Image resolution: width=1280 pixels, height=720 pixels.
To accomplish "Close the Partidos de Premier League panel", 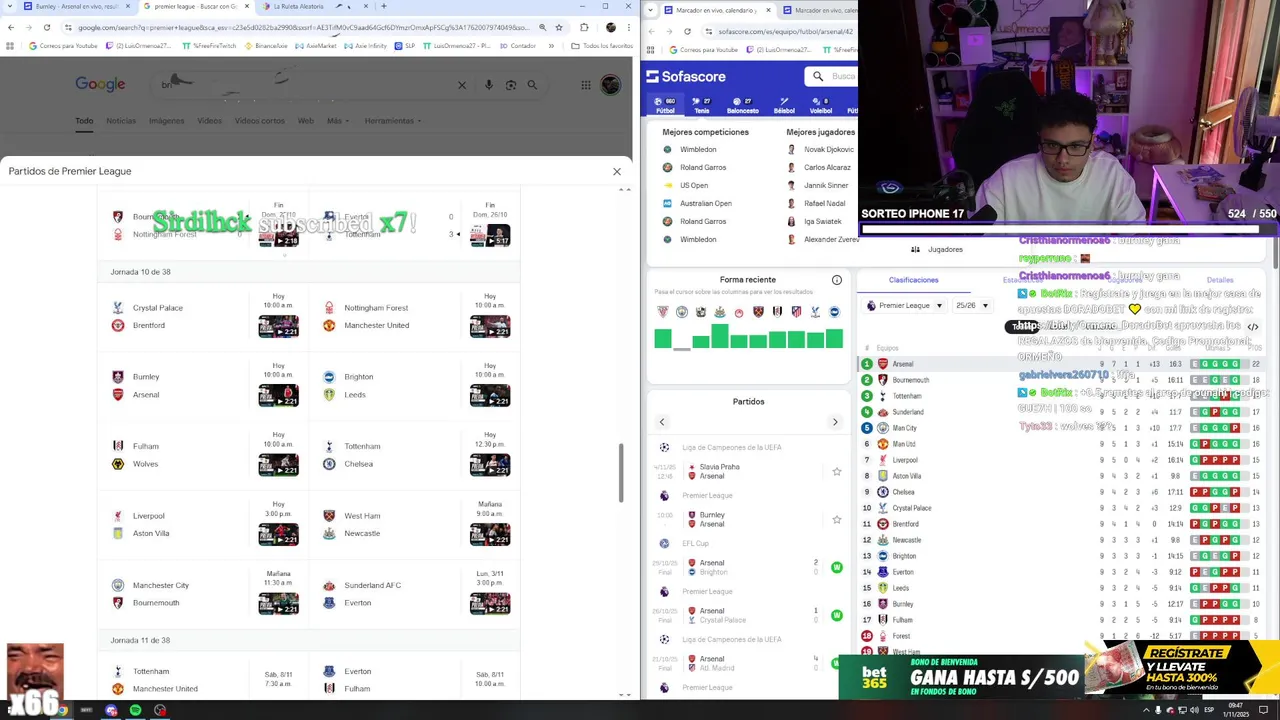I will click(x=617, y=171).
